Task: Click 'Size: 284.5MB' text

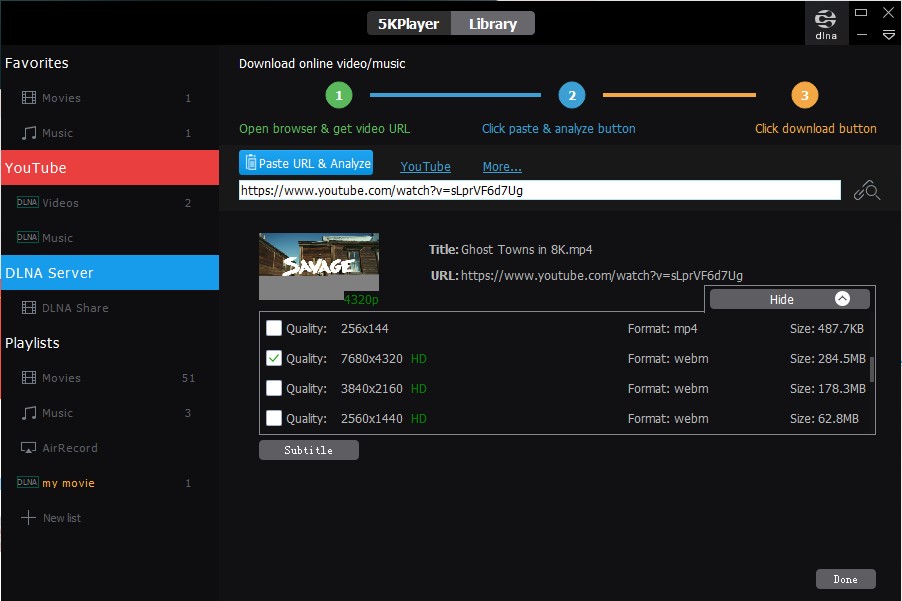Action: [827, 358]
